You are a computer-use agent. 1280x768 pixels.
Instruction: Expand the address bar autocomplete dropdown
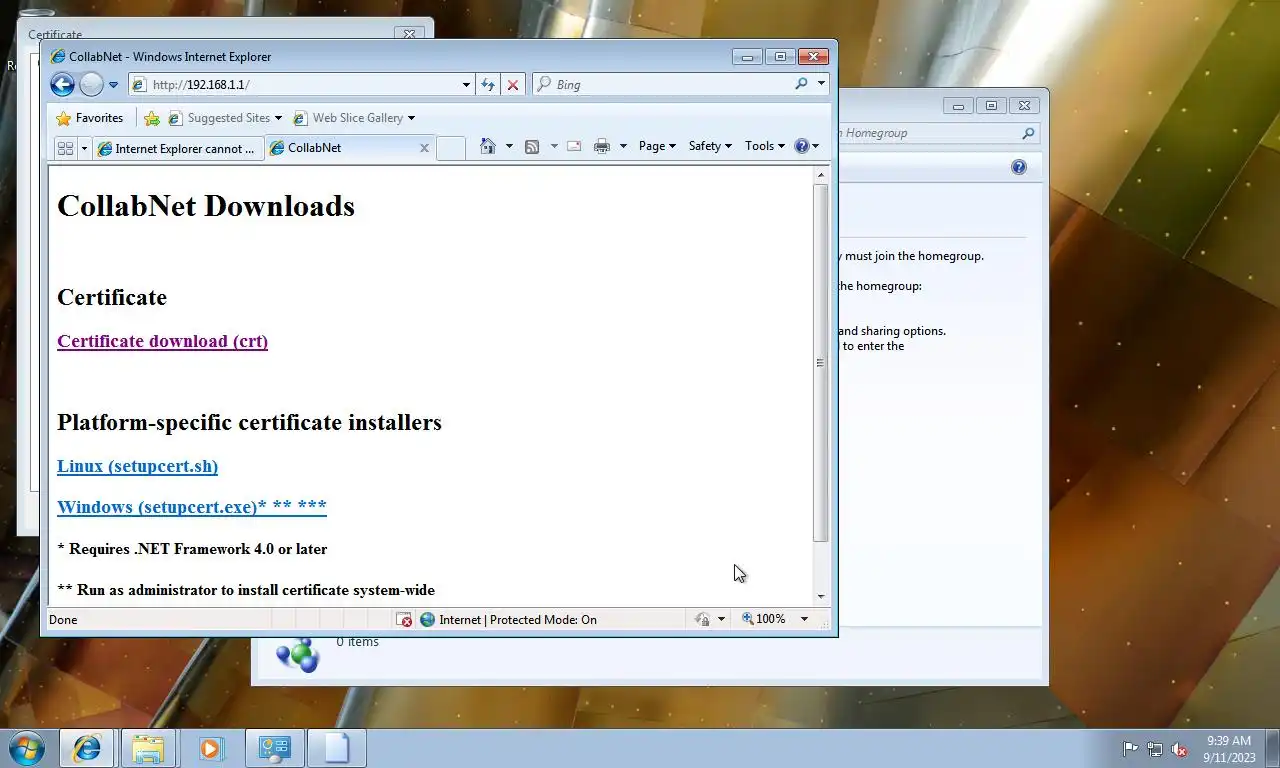click(x=466, y=85)
